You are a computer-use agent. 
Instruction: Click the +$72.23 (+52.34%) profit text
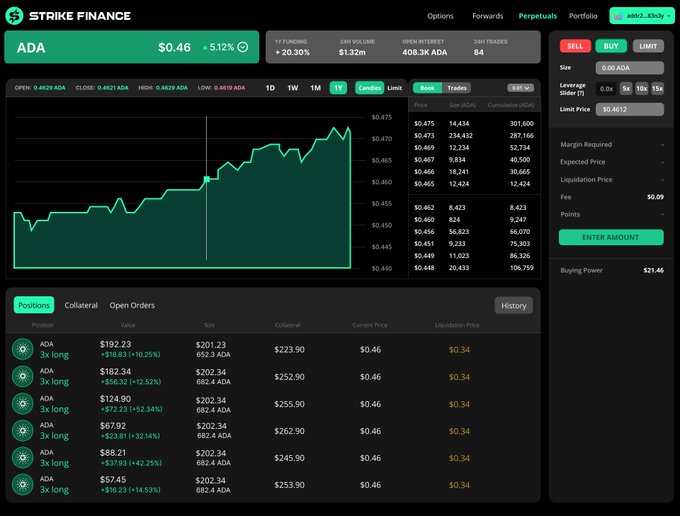coord(131,409)
